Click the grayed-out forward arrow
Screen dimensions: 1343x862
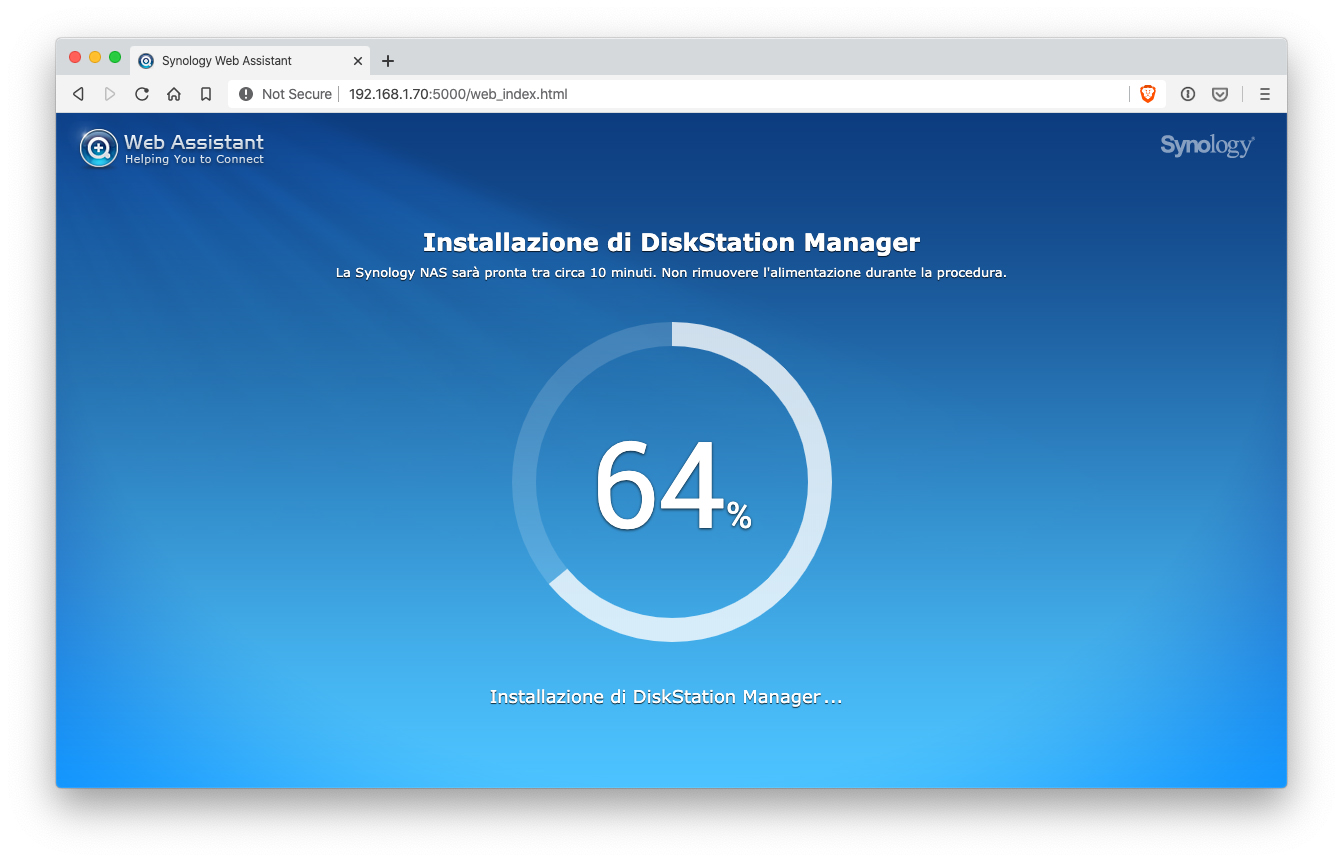[110, 94]
